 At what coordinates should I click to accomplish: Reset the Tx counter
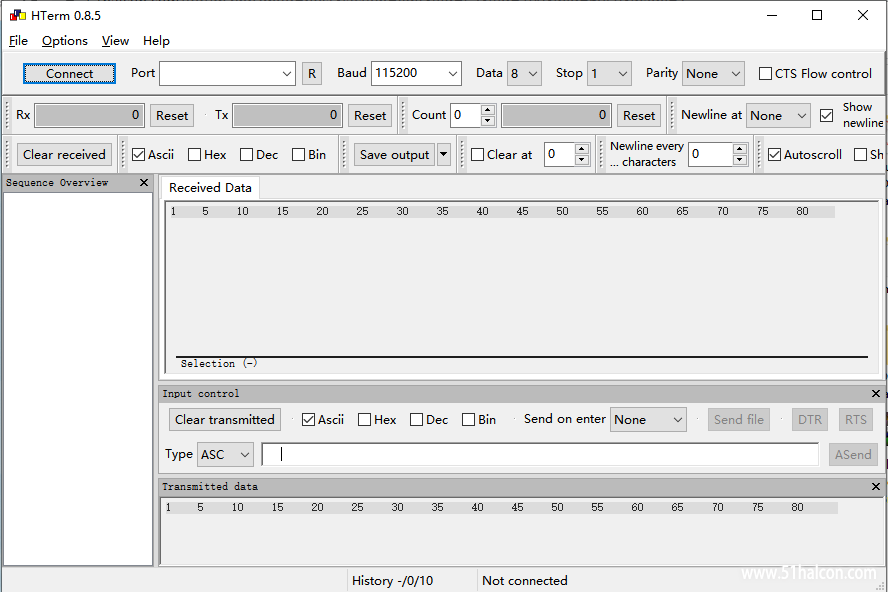(x=370, y=116)
